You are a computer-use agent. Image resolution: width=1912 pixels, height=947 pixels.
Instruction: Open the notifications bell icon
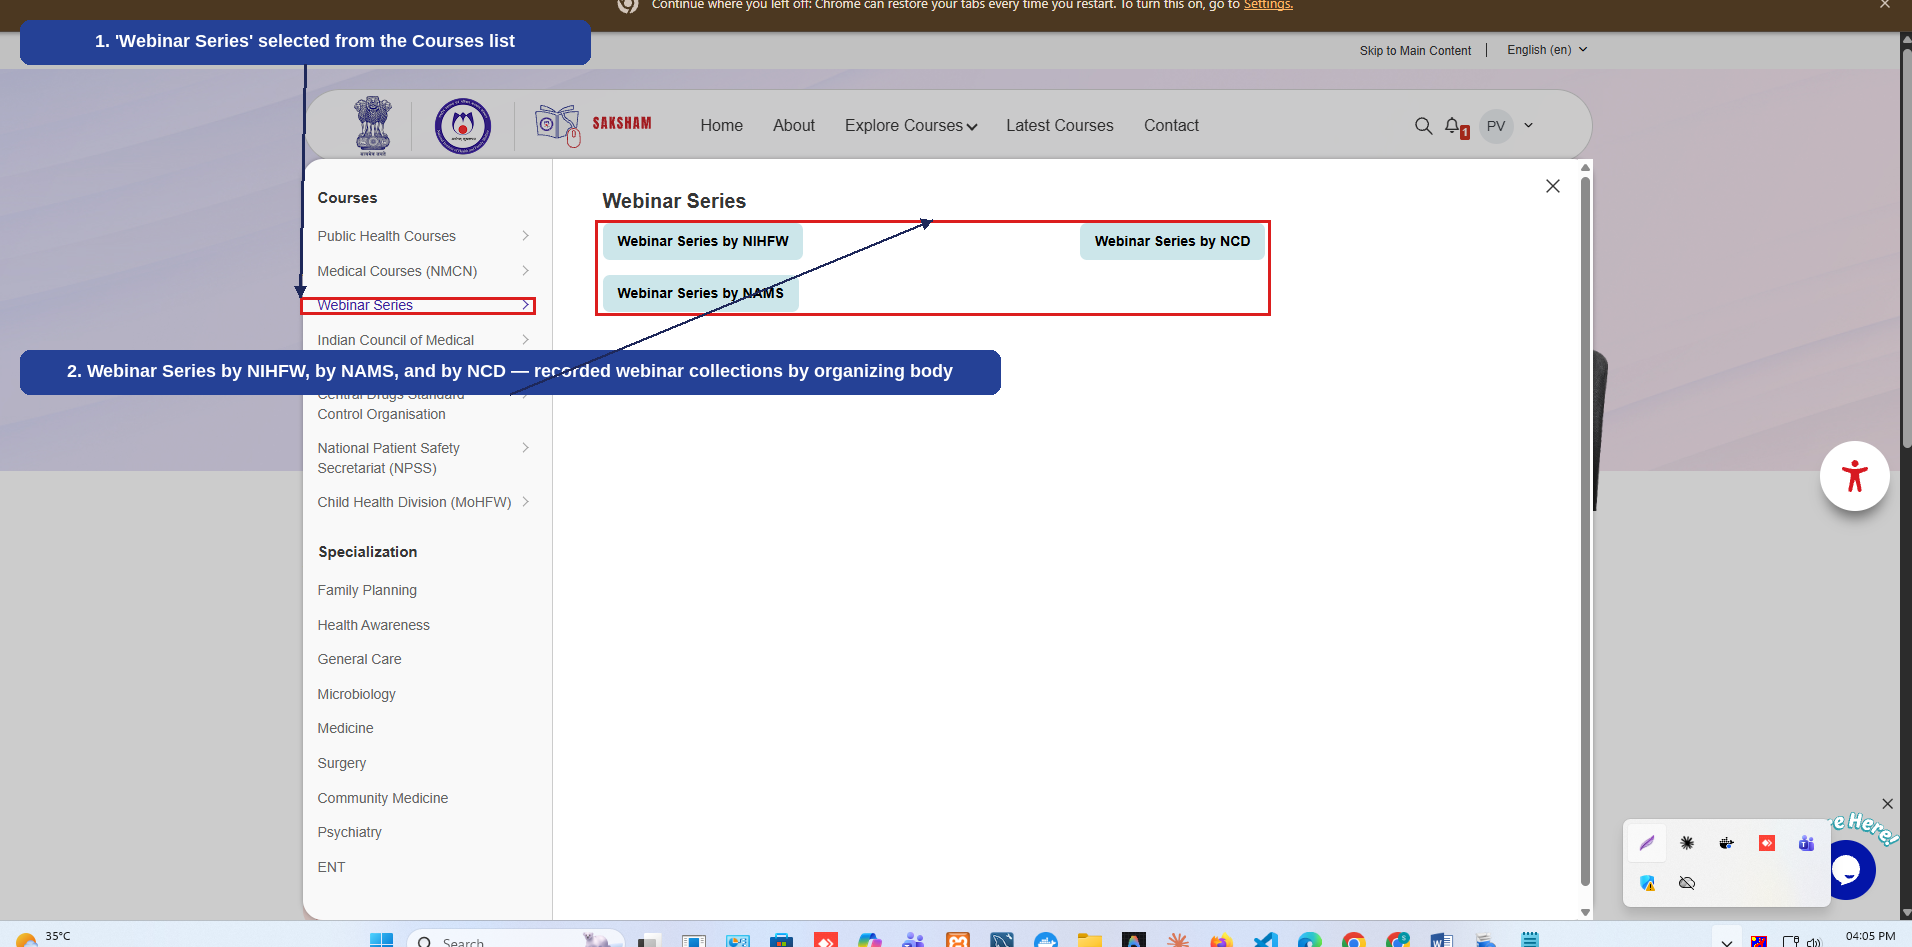click(x=1454, y=127)
